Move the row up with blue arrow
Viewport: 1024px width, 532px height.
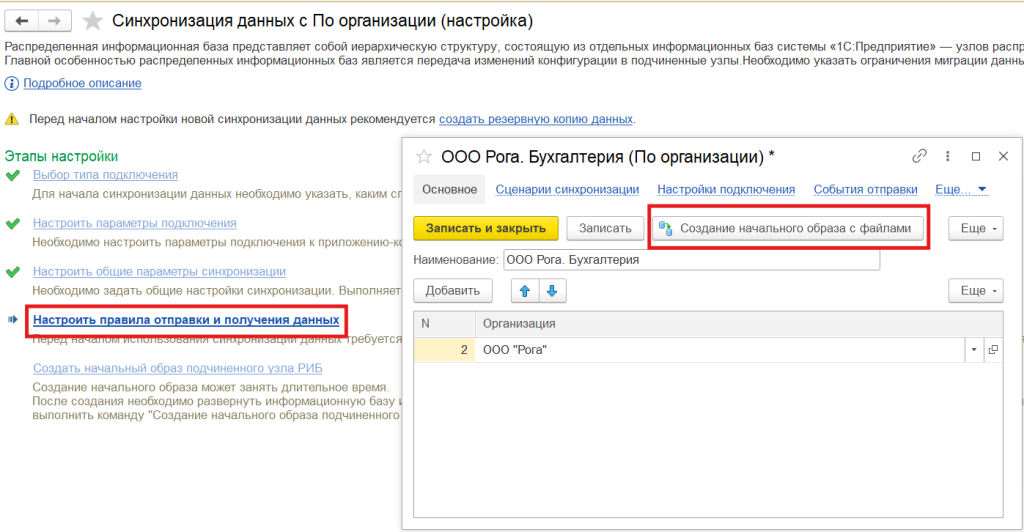click(525, 290)
